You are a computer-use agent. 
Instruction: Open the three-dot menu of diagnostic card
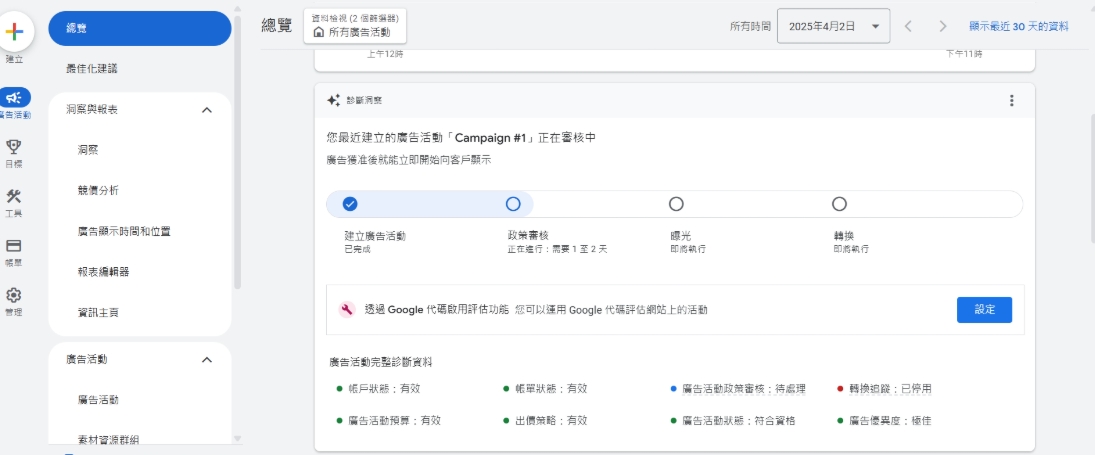1011,100
